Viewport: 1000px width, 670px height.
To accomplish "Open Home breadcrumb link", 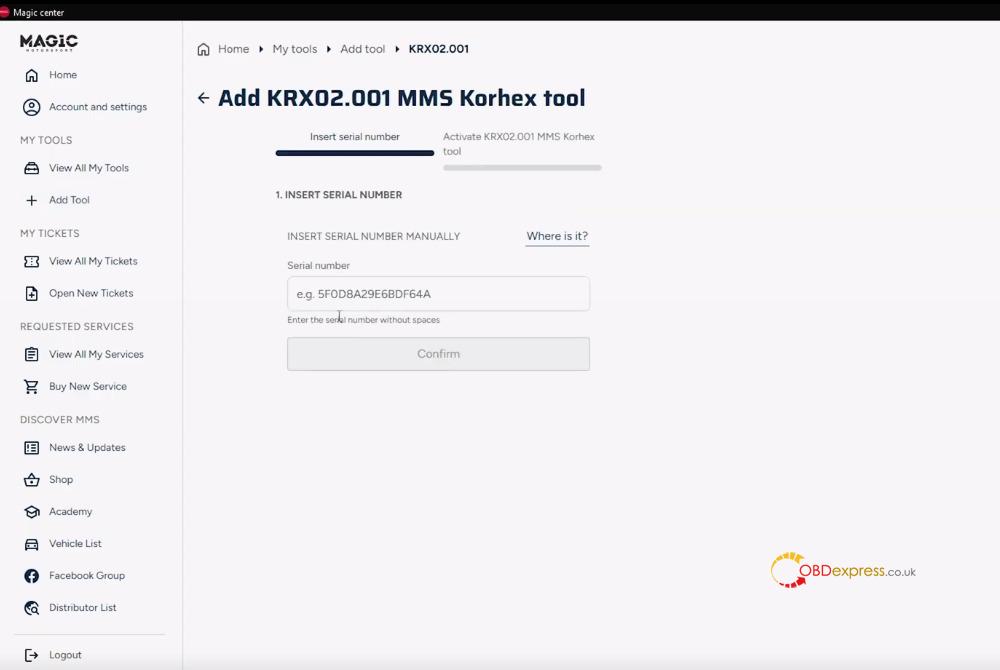I will tap(233, 48).
